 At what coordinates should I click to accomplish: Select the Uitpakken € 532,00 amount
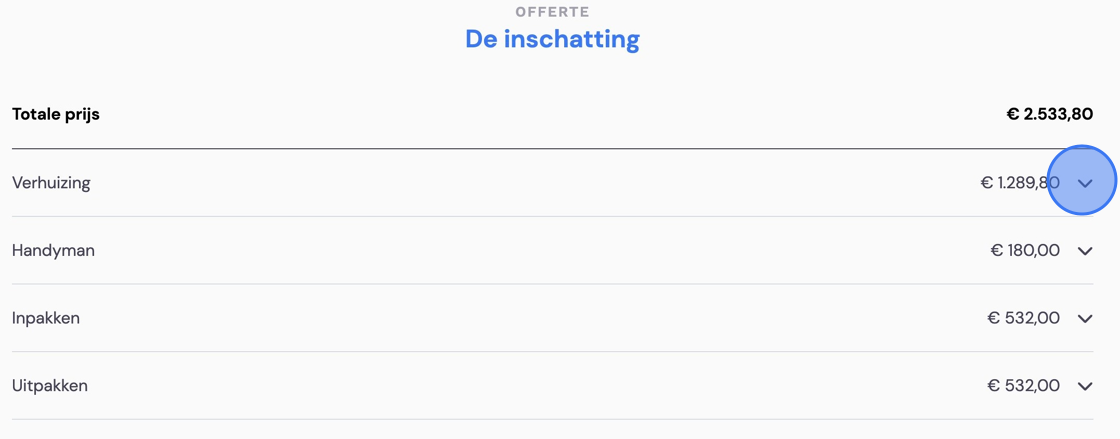click(x=1024, y=385)
